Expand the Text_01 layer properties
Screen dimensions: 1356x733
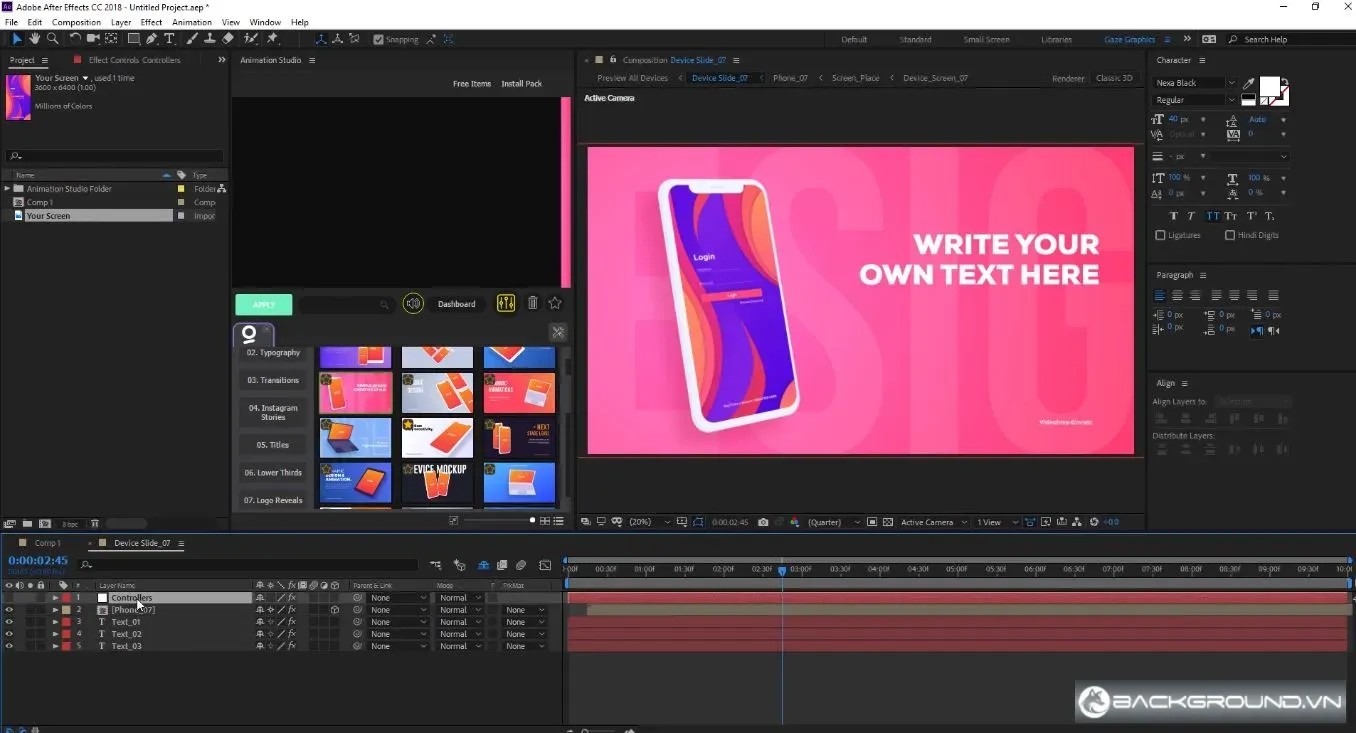(x=56, y=622)
